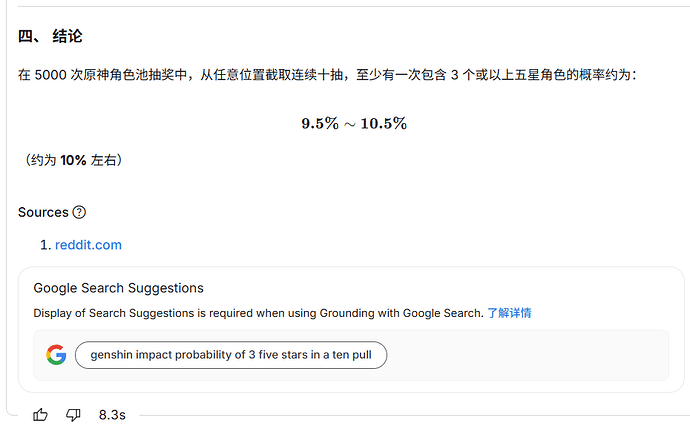Click the thumbs down feedback icon

(73, 415)
